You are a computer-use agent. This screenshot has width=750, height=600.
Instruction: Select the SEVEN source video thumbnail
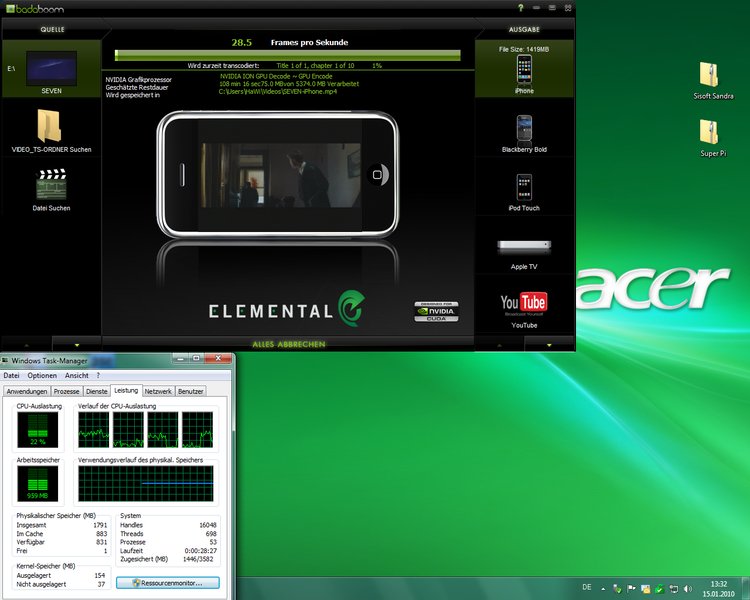[x=51, y=68]
